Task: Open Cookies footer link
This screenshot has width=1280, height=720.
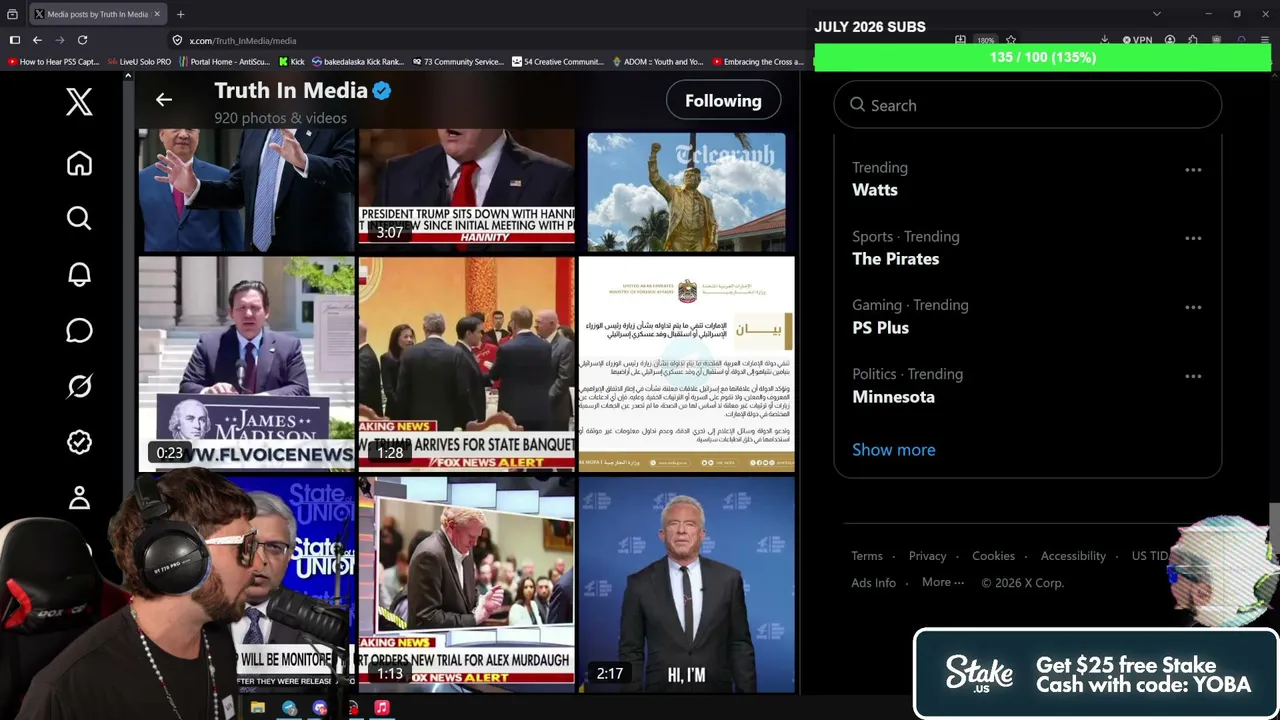Action: (993, 556)
